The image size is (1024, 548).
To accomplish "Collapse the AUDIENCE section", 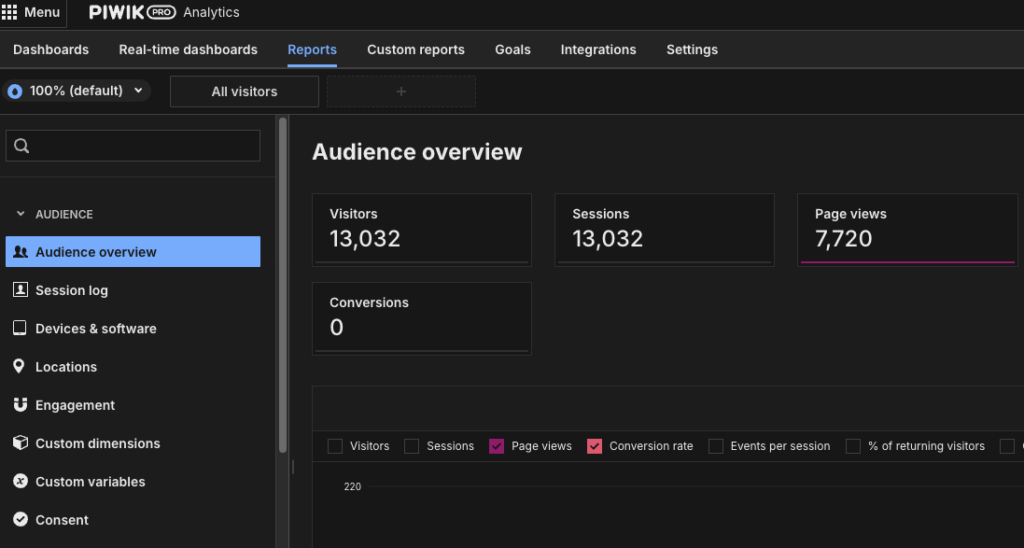I will pyautogui.click(x=21, y=214).
